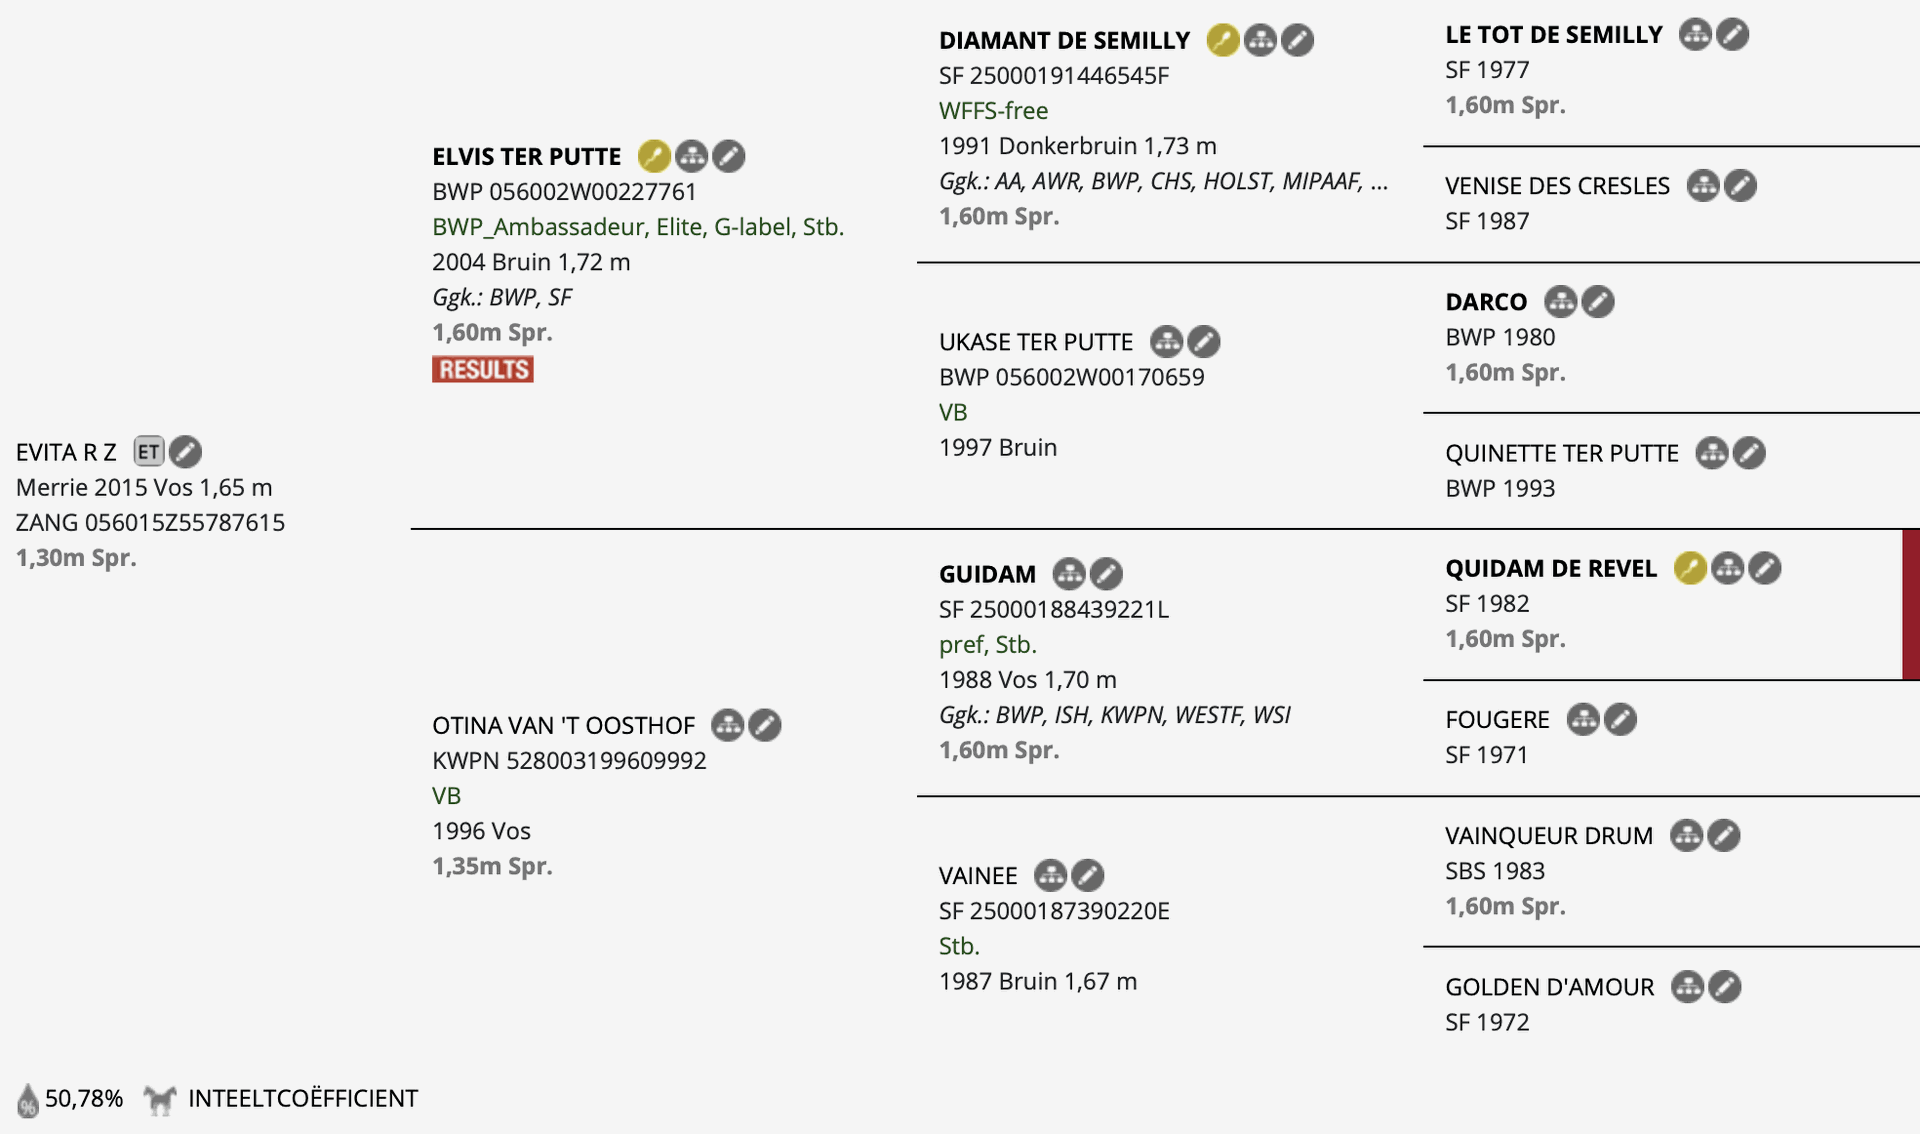
Task: Open the Diamant de Semilly horse name link
Action: coord(1064,40)
